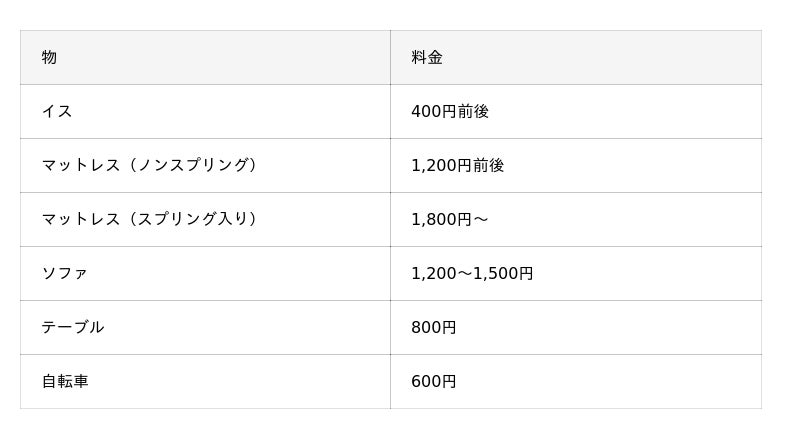Image resolution: width=800 pixels, height=439 pixels.
Task: Click the ～ symbol after 1,800円
Action: point(480,220)
